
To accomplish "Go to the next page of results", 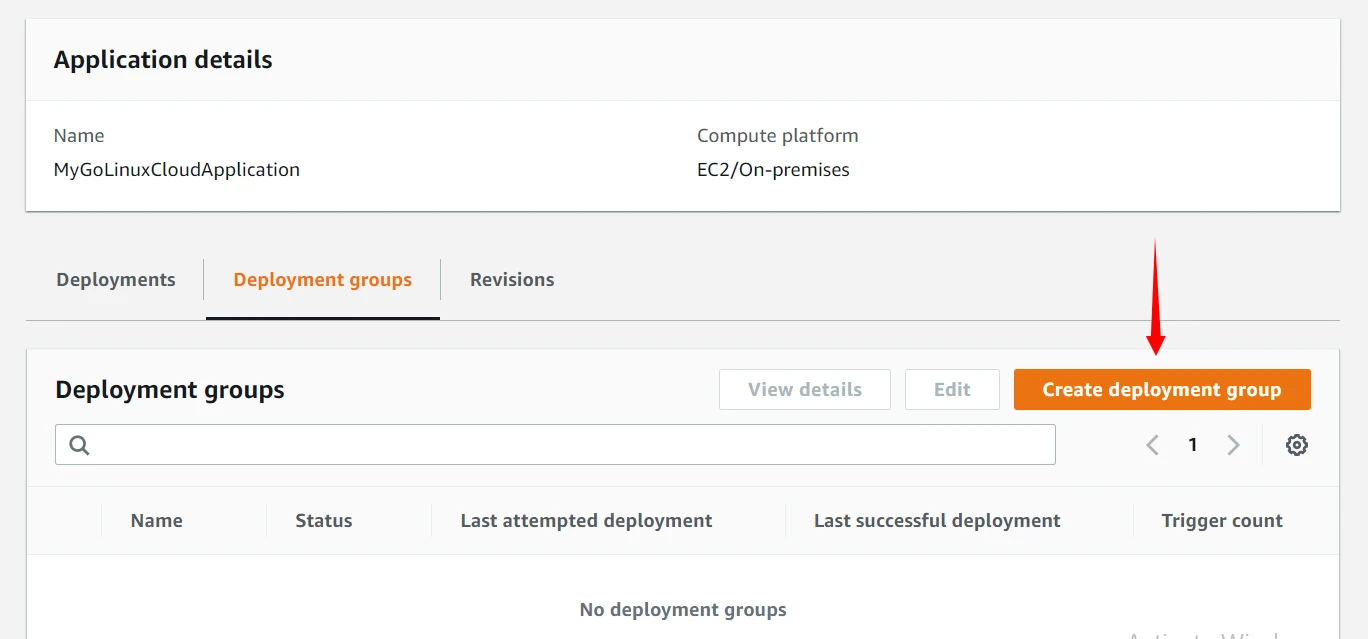I will click(x=1233, y=445).
